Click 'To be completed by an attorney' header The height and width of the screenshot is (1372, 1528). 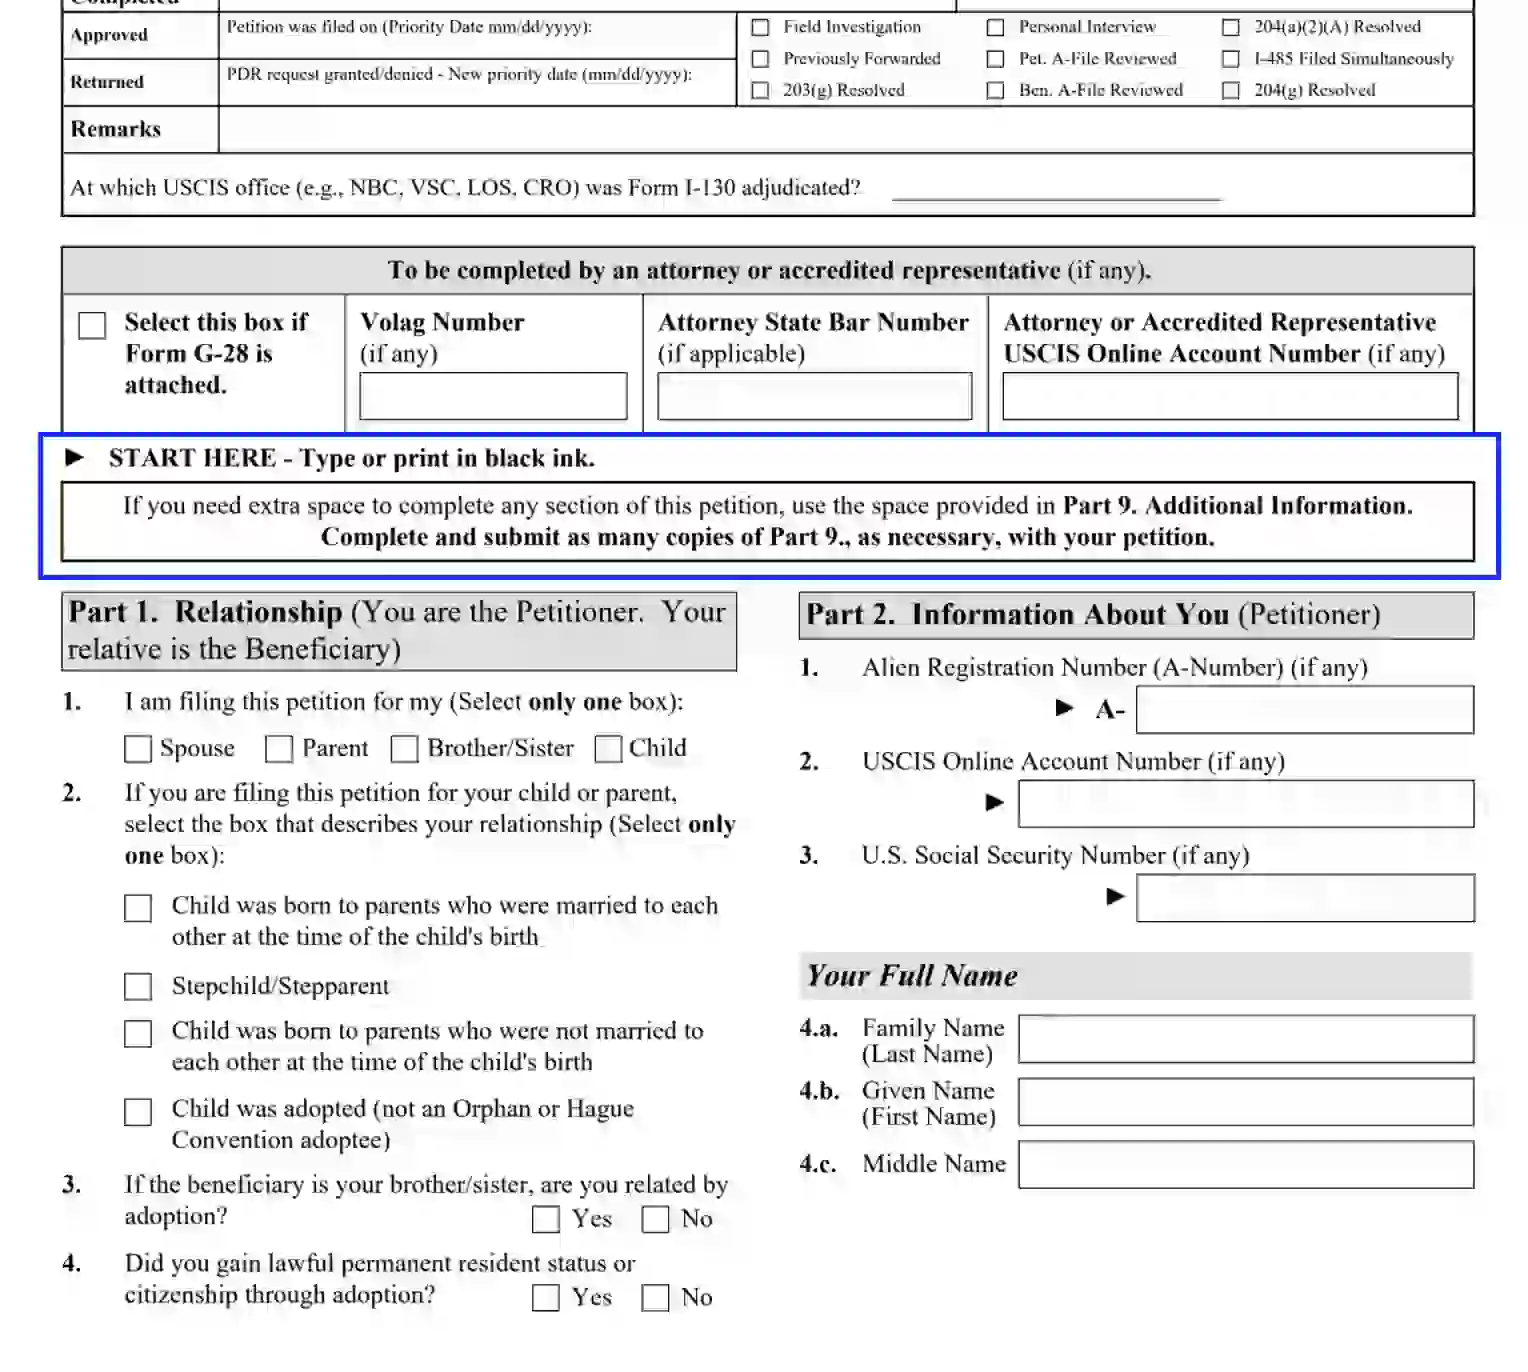pyautogui.click(x=768, y=271)
